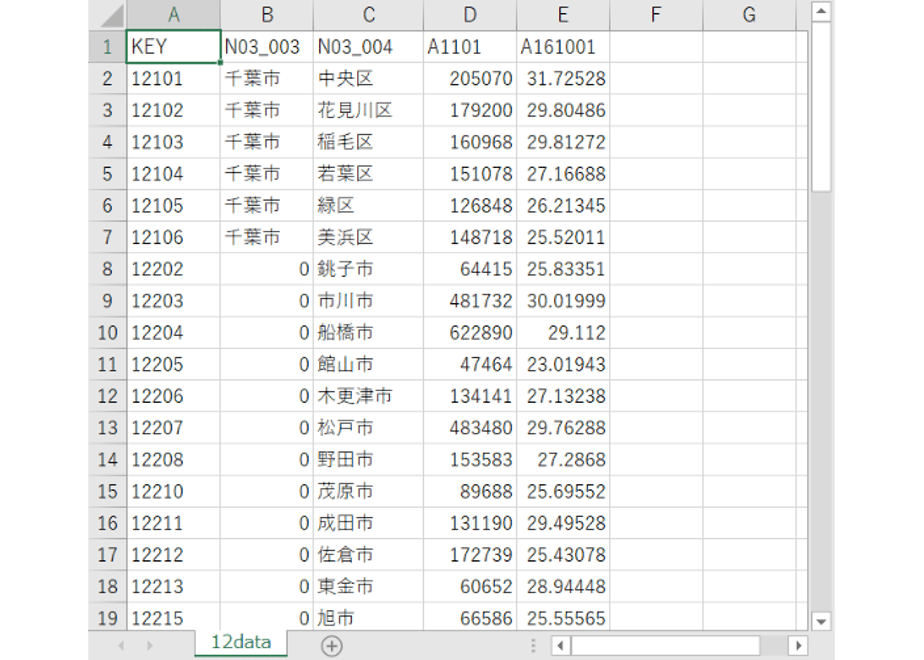Select column C header
924x660 pixels.
[368, 15]
